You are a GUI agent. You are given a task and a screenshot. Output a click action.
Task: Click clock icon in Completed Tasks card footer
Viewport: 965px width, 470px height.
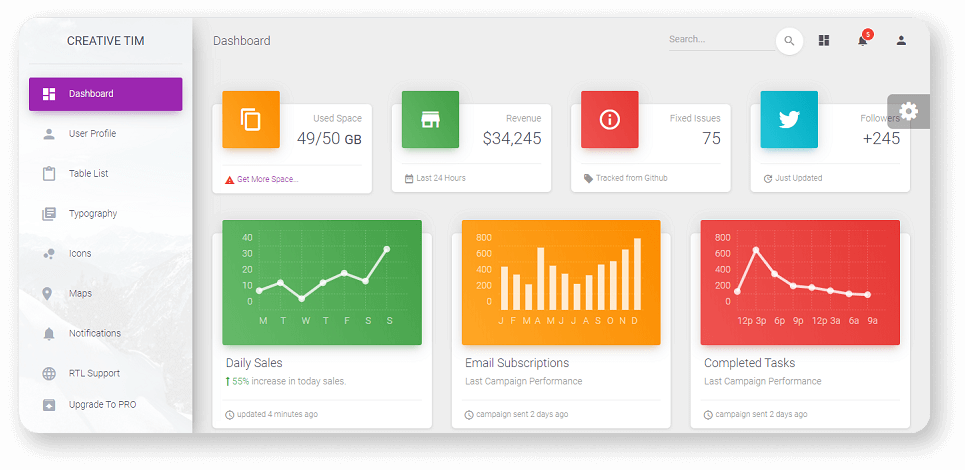coord(708,415)
